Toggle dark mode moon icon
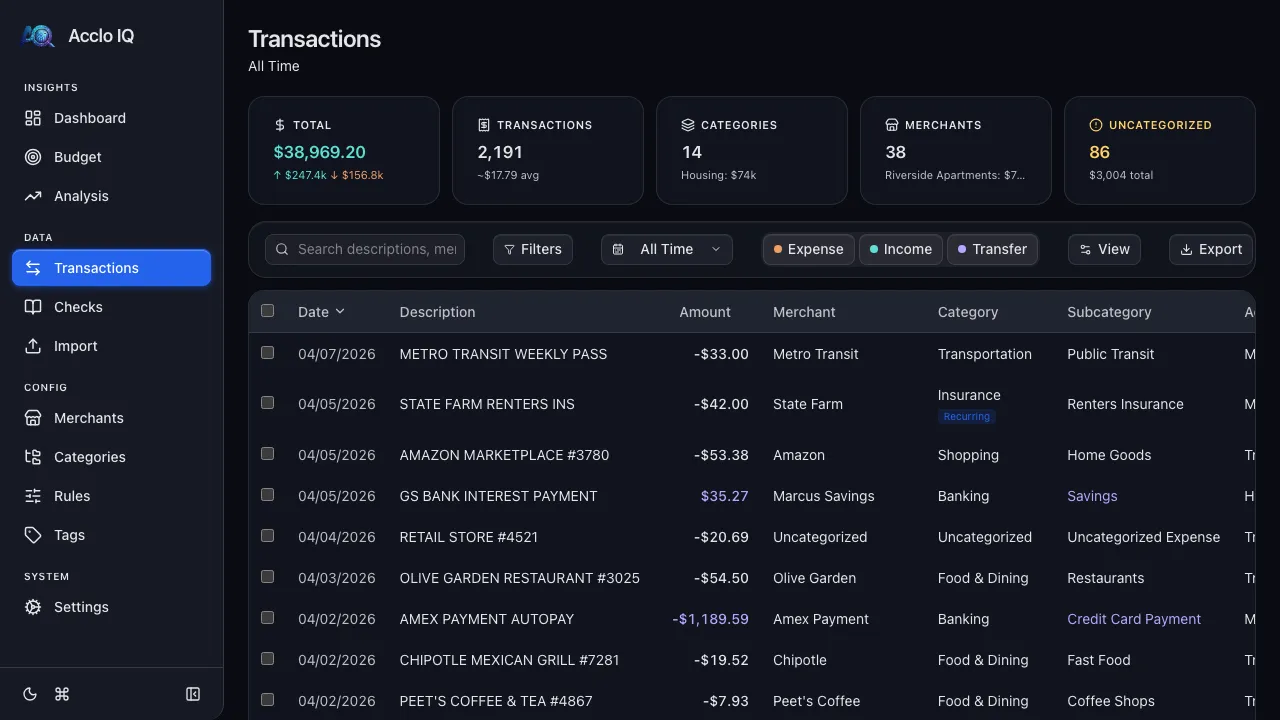Viewport: 1280px width, 720px height. (x=30, y=694)
